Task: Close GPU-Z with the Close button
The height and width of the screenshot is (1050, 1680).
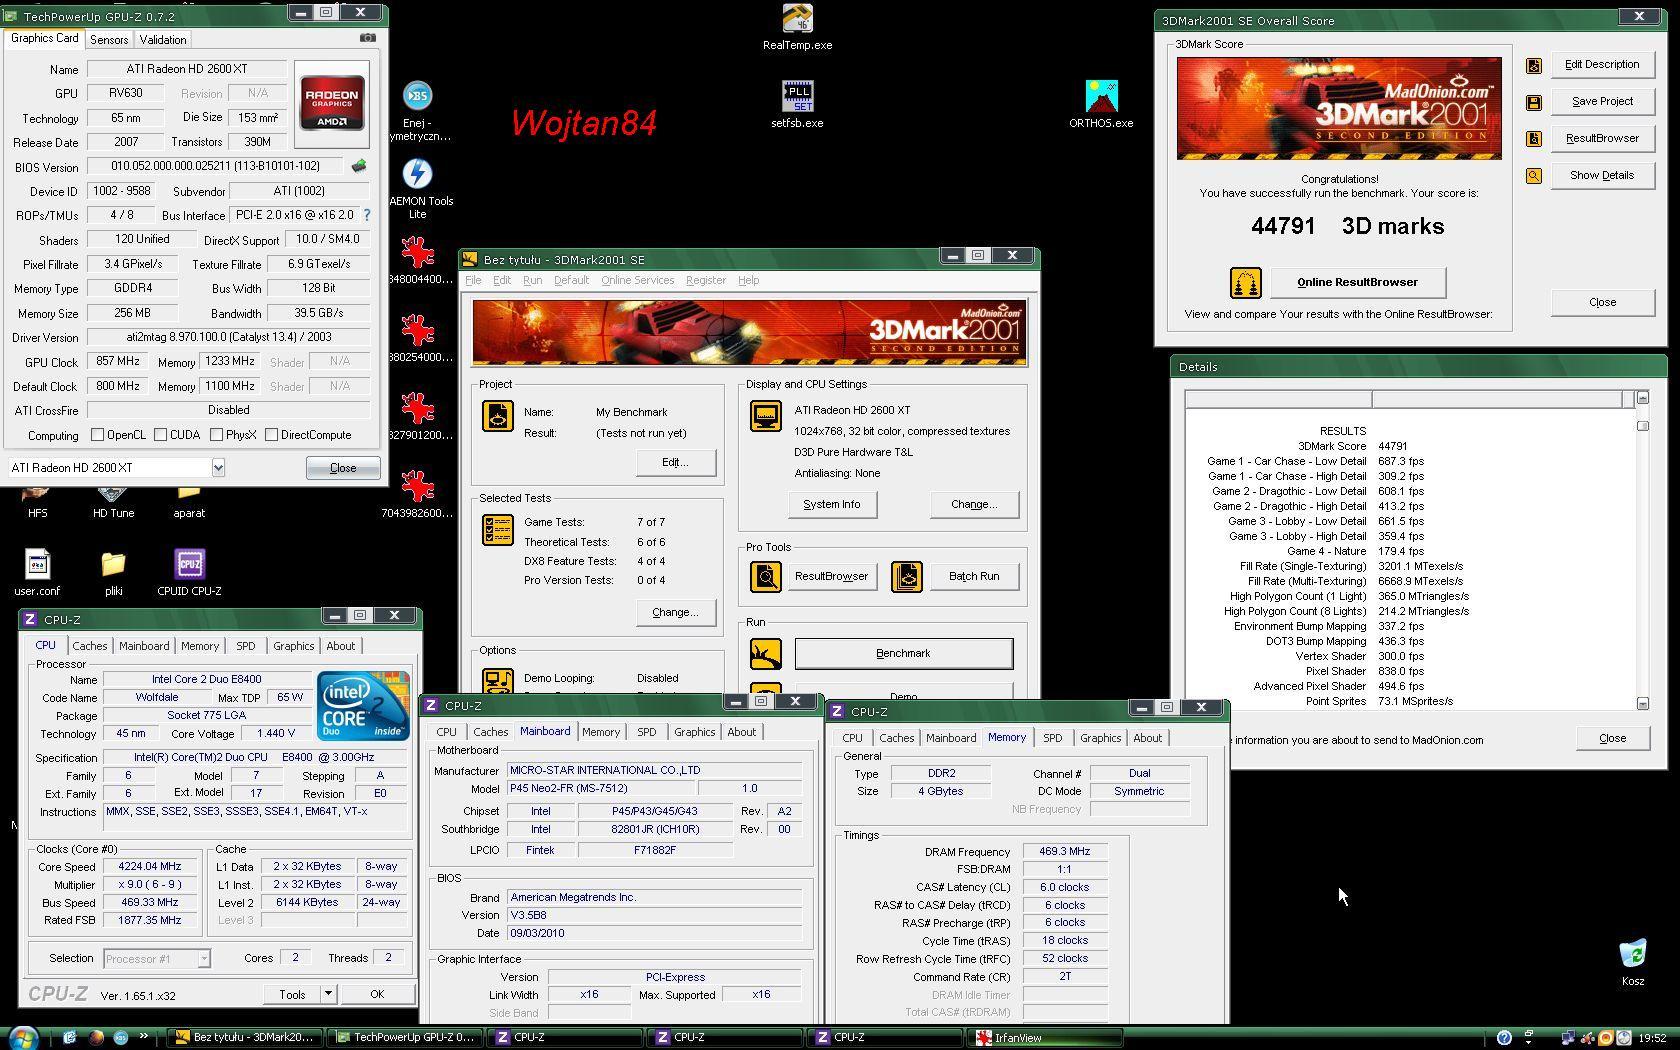Action: (x=343, y=468)
